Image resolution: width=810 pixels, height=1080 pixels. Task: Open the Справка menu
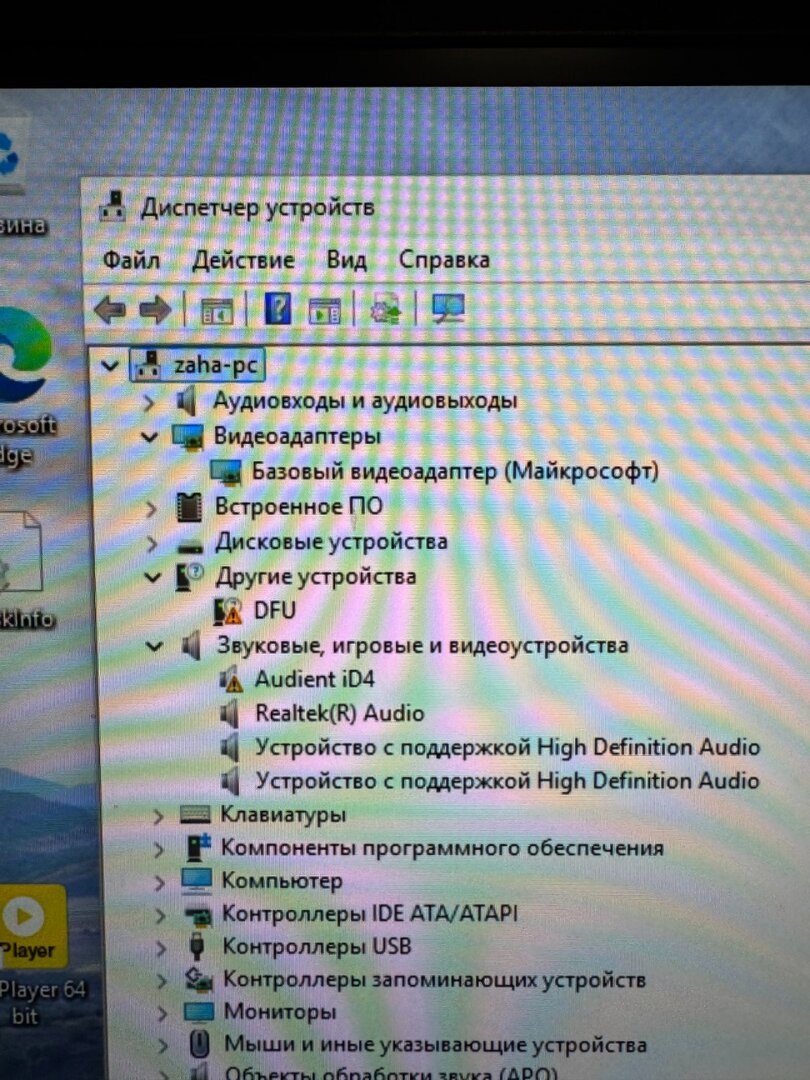coord(444,260)
